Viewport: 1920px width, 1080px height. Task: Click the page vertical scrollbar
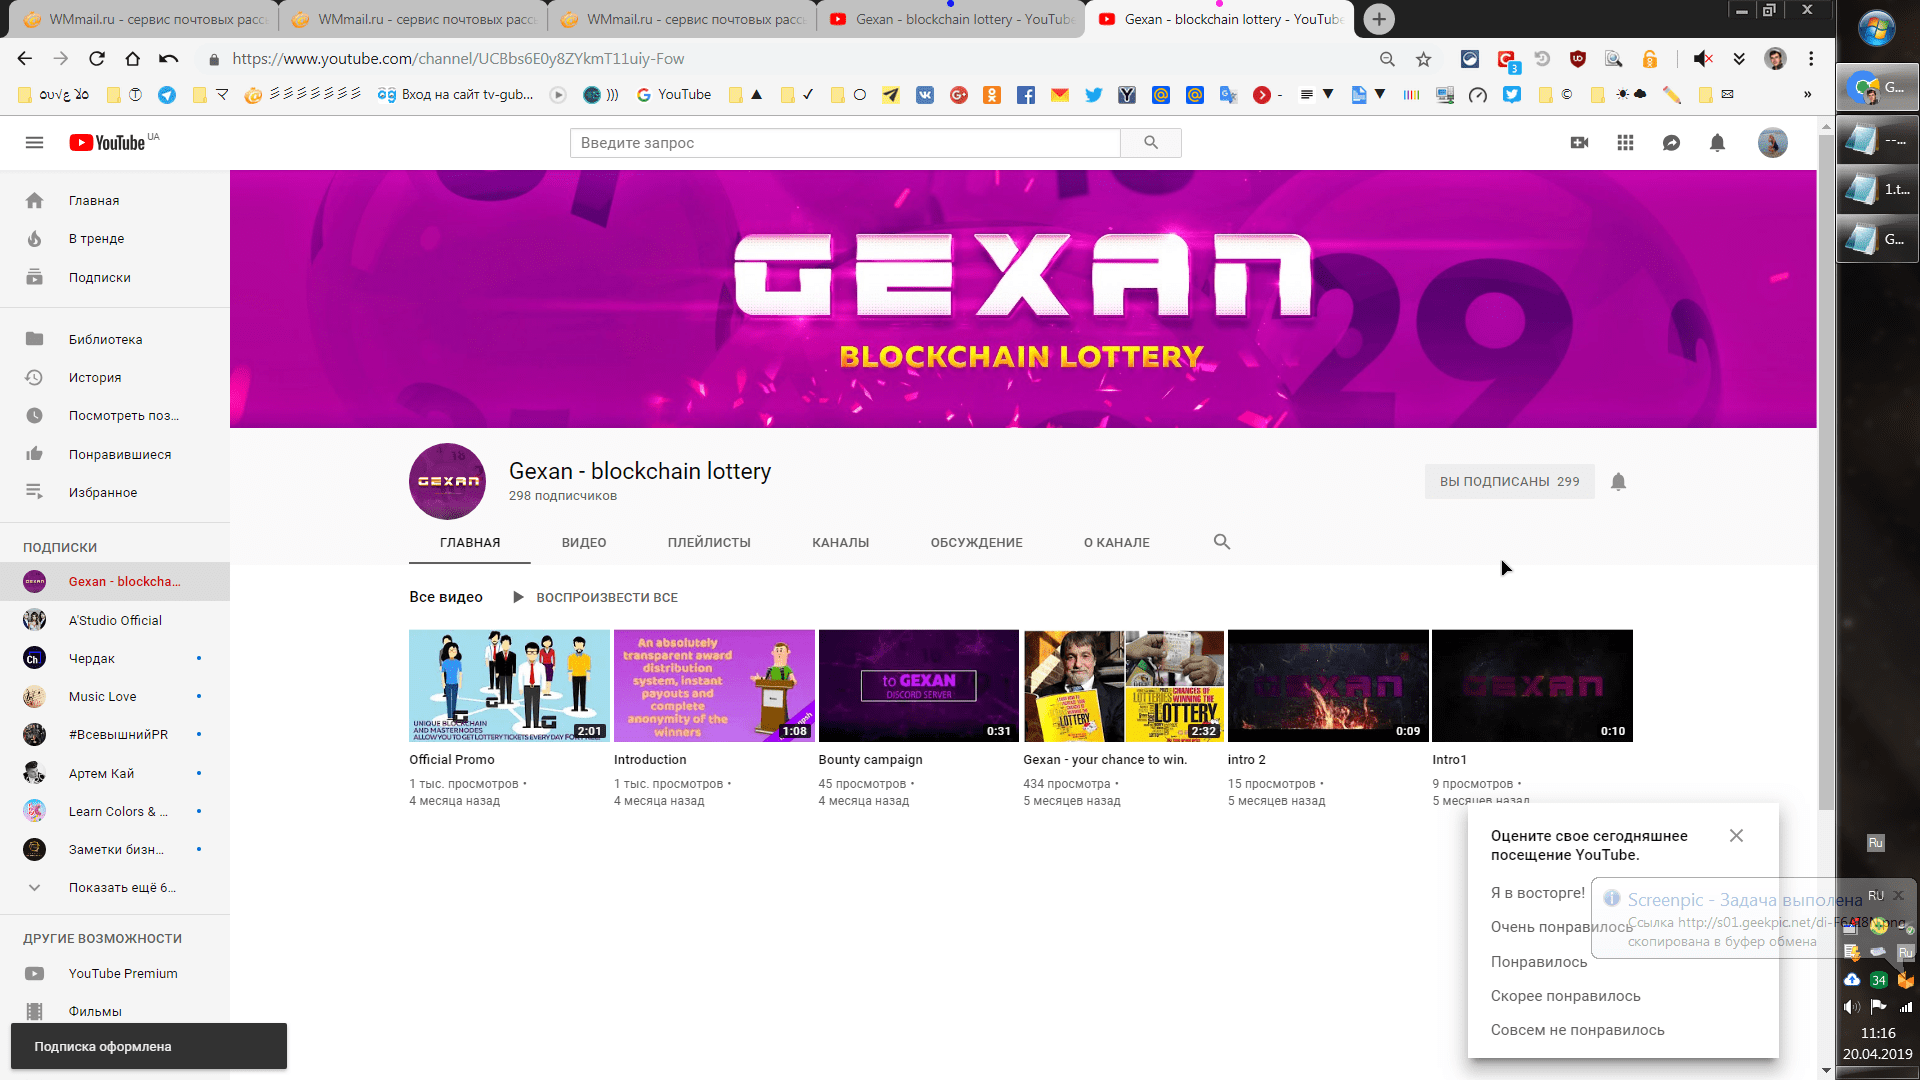(x=1826, y=470)
